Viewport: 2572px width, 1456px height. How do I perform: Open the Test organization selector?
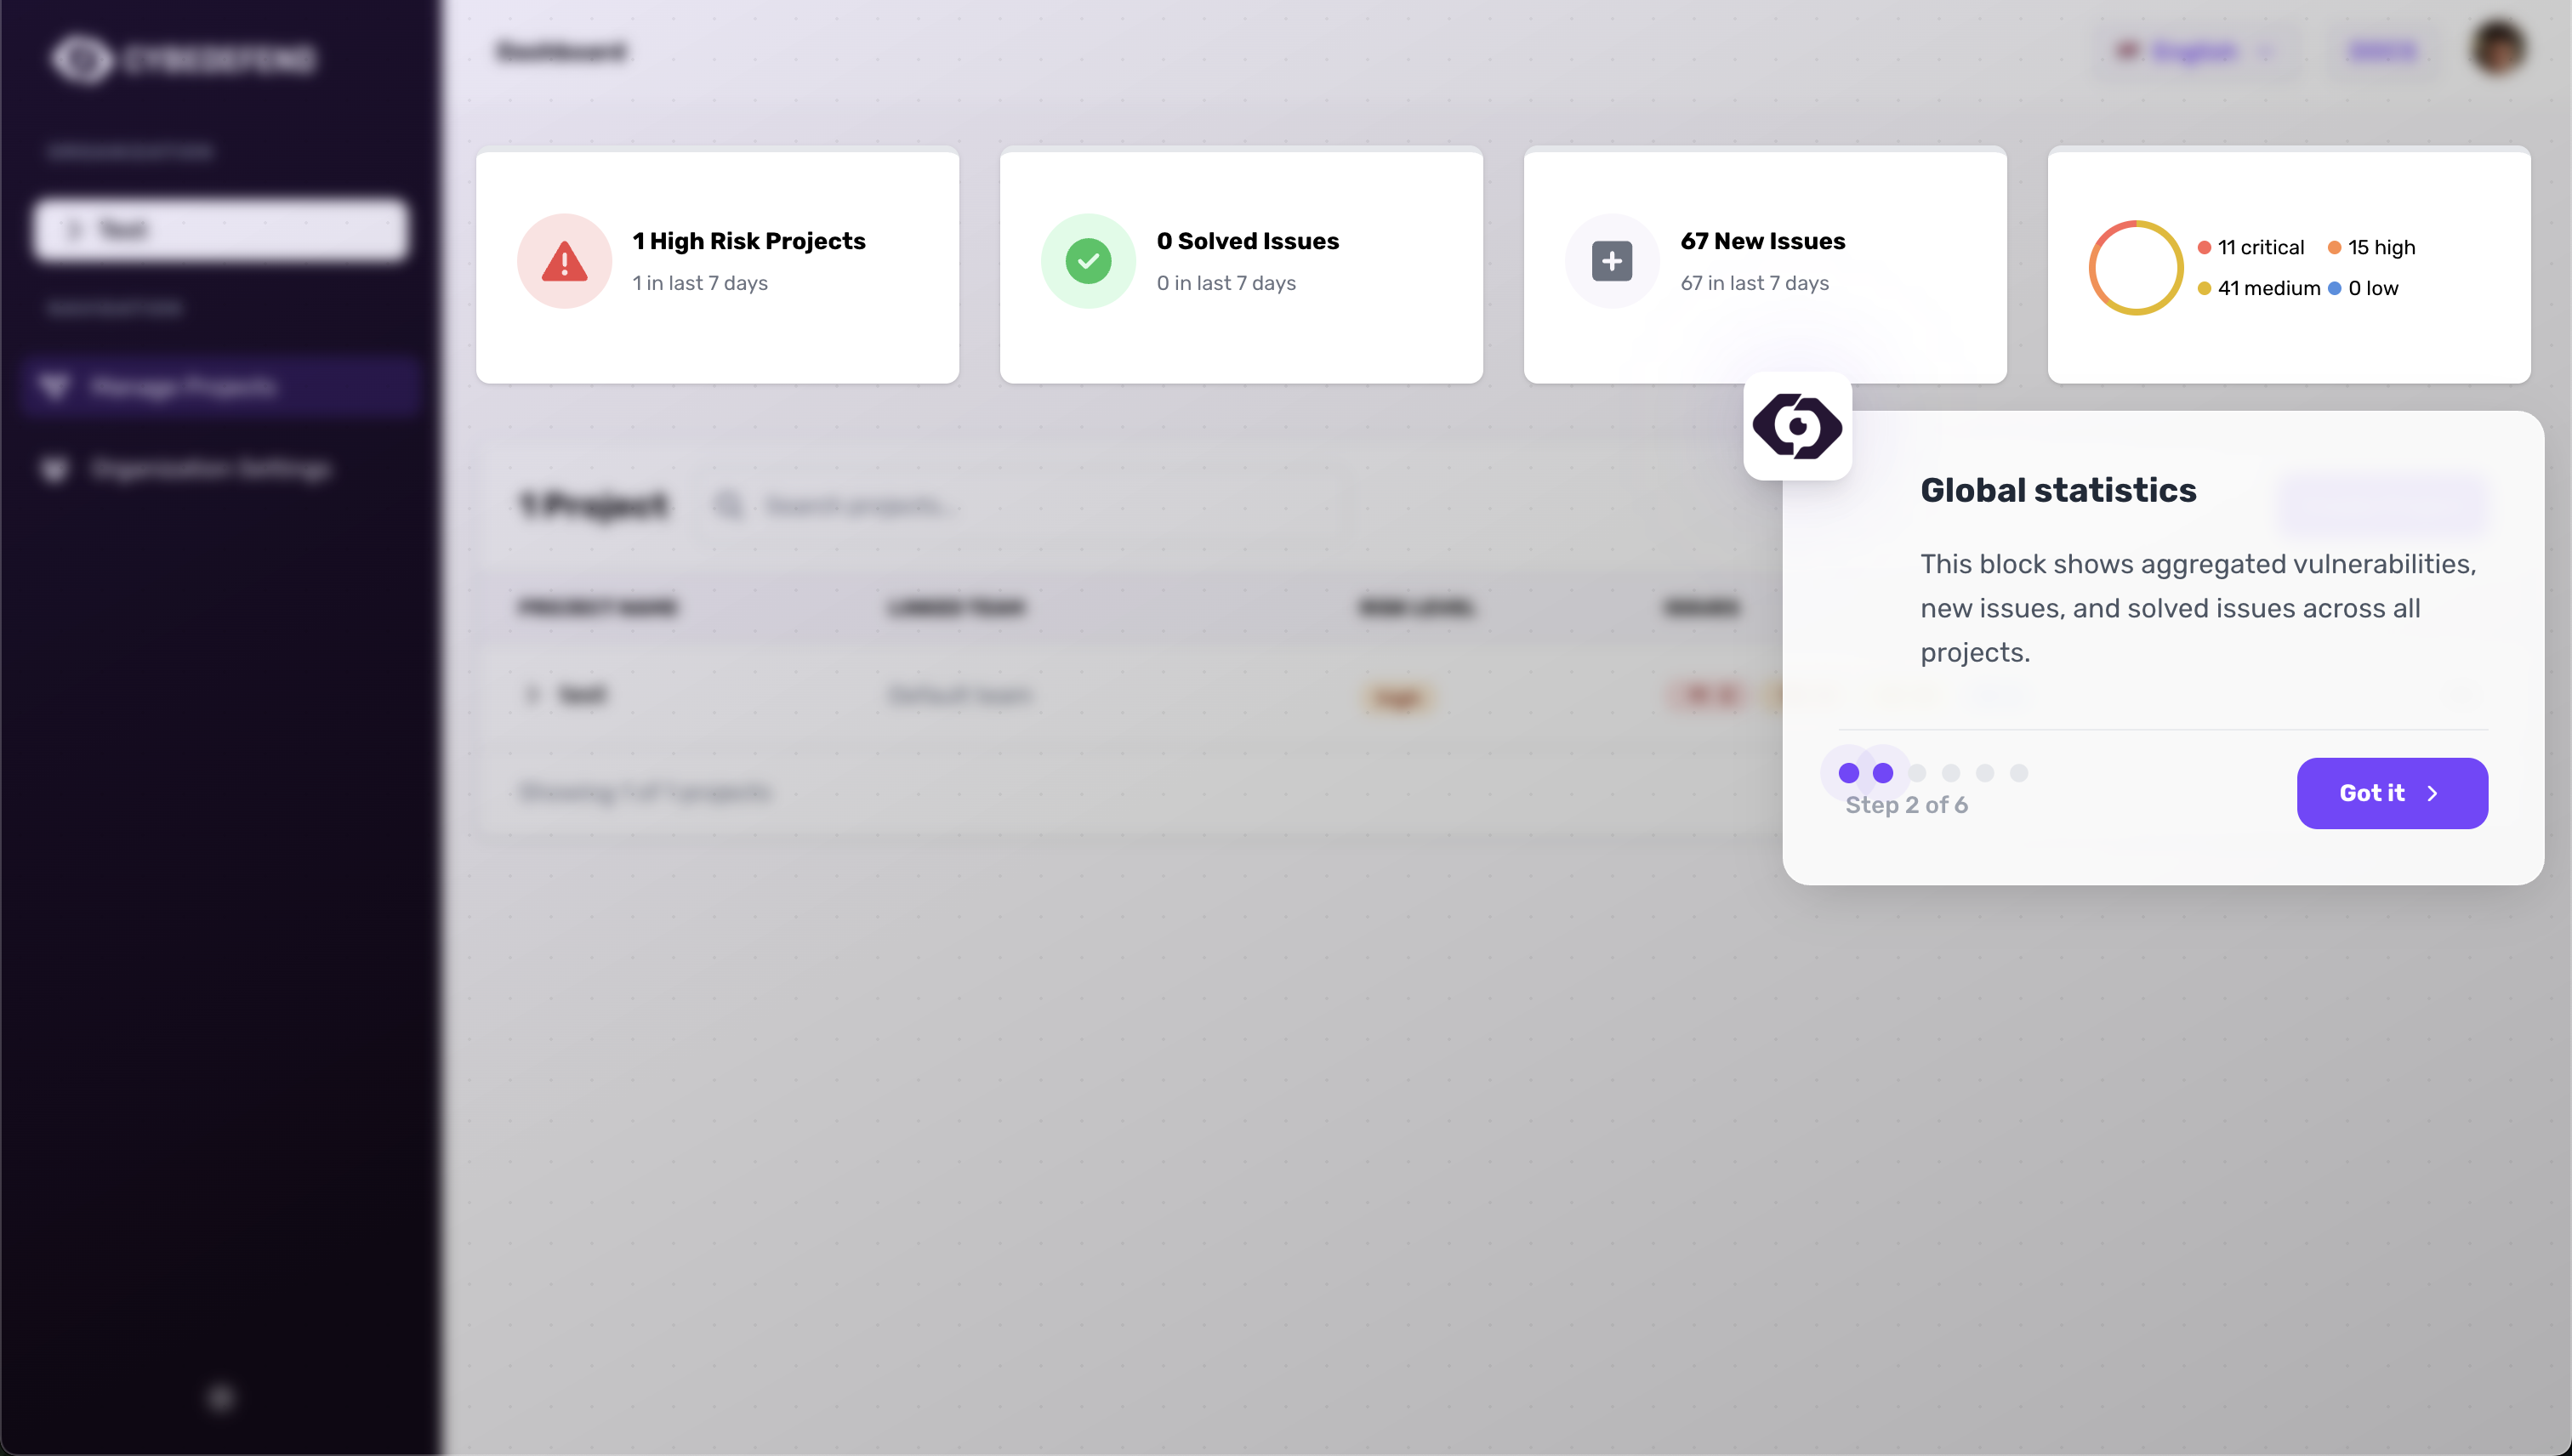221,230
